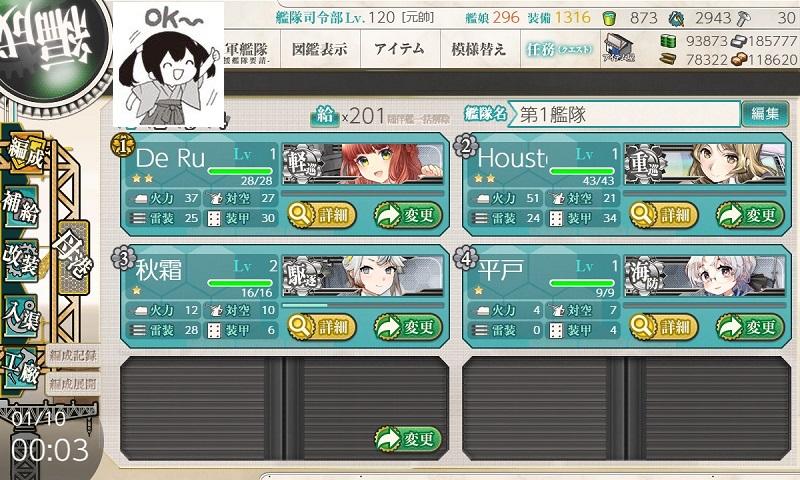Open the 工廠 factory sidebar icon
This screenshot has width=800, height=480.
tap(20, 366)
